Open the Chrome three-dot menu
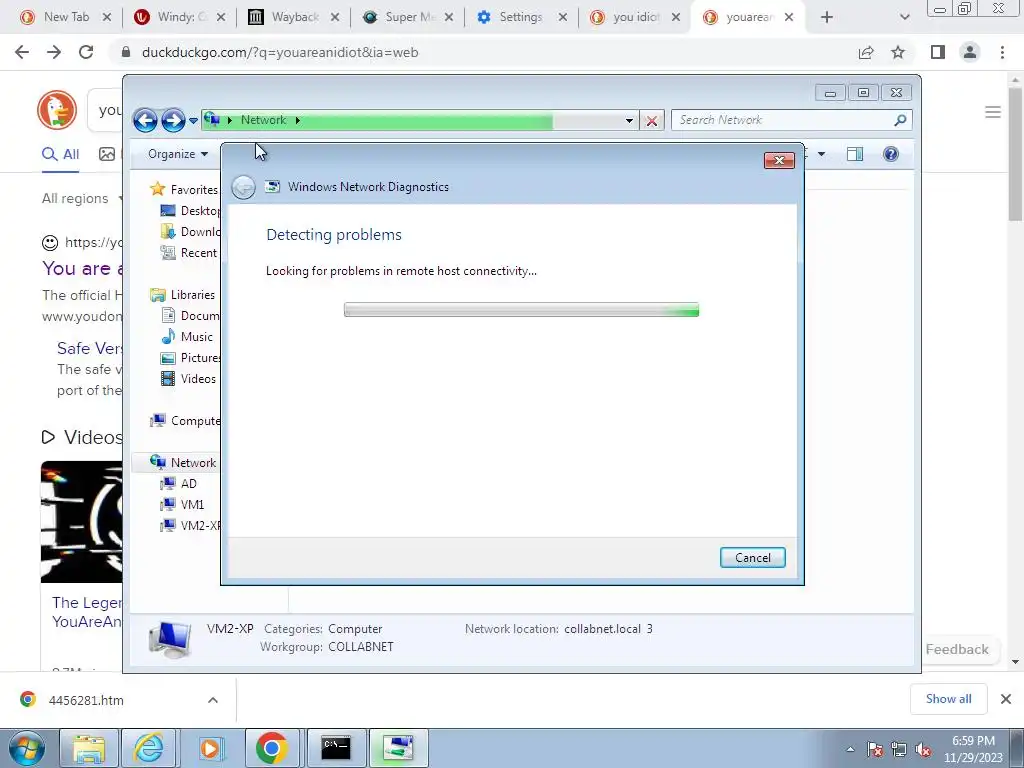The height and width of the screenshot is (768, 1024). pyautogui.click(x=1002, y=52)
